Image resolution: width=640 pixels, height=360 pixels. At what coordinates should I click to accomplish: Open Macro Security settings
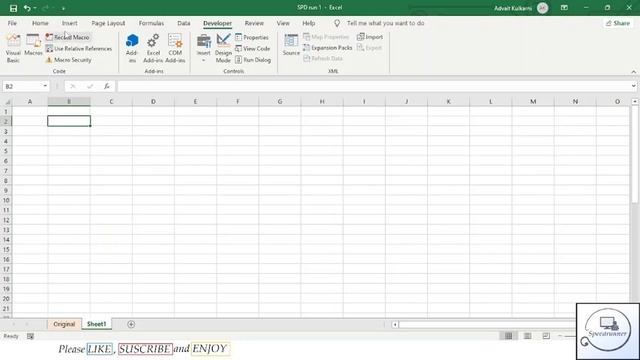pyautogui.click(x=68, y=60)
